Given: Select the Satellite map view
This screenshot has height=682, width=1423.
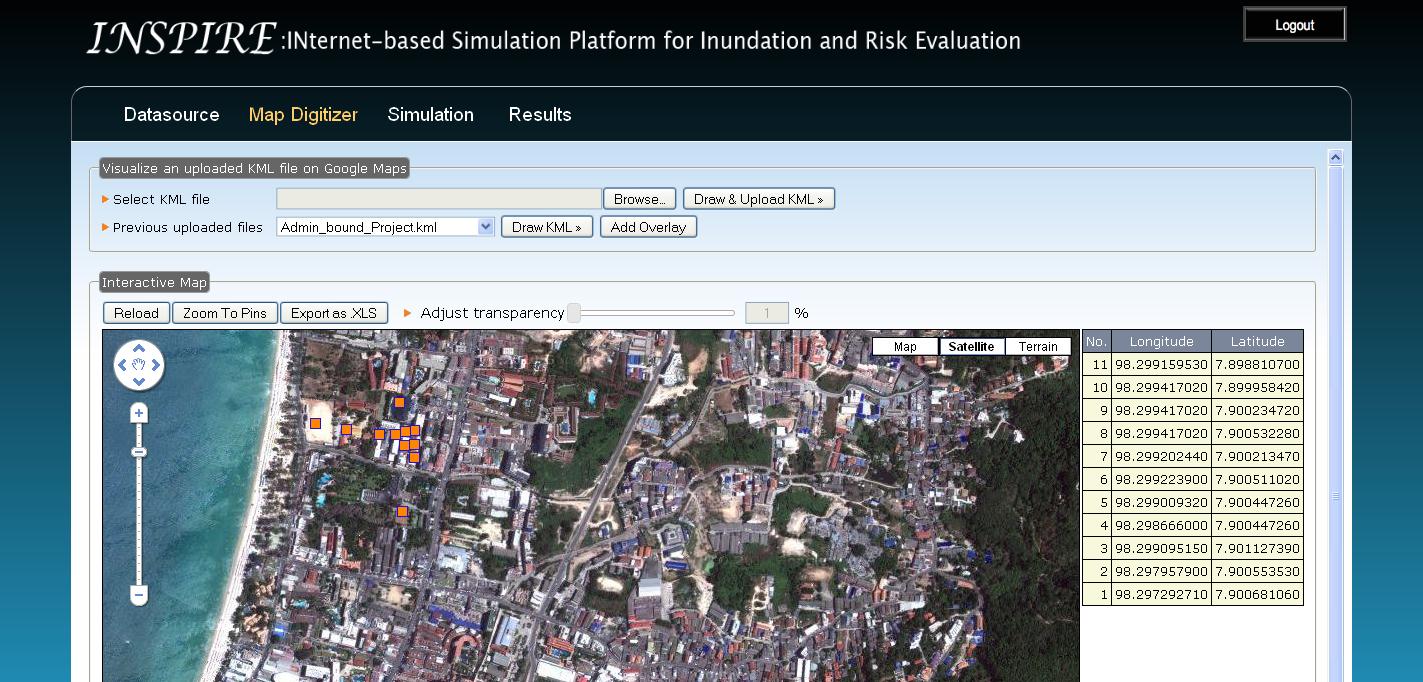Looking at the screenshot, I should [971, 347].
